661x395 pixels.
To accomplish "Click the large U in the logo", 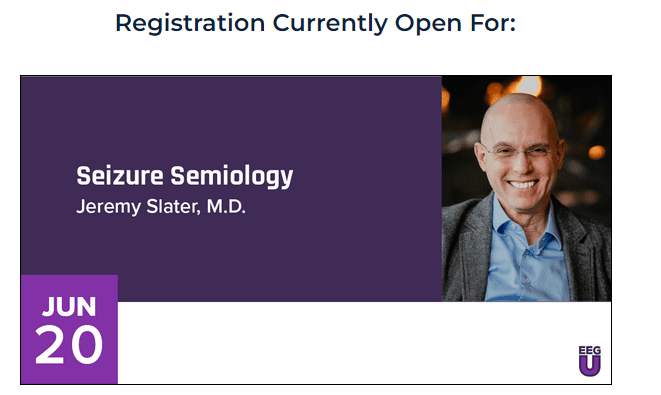I will [589, 365].
